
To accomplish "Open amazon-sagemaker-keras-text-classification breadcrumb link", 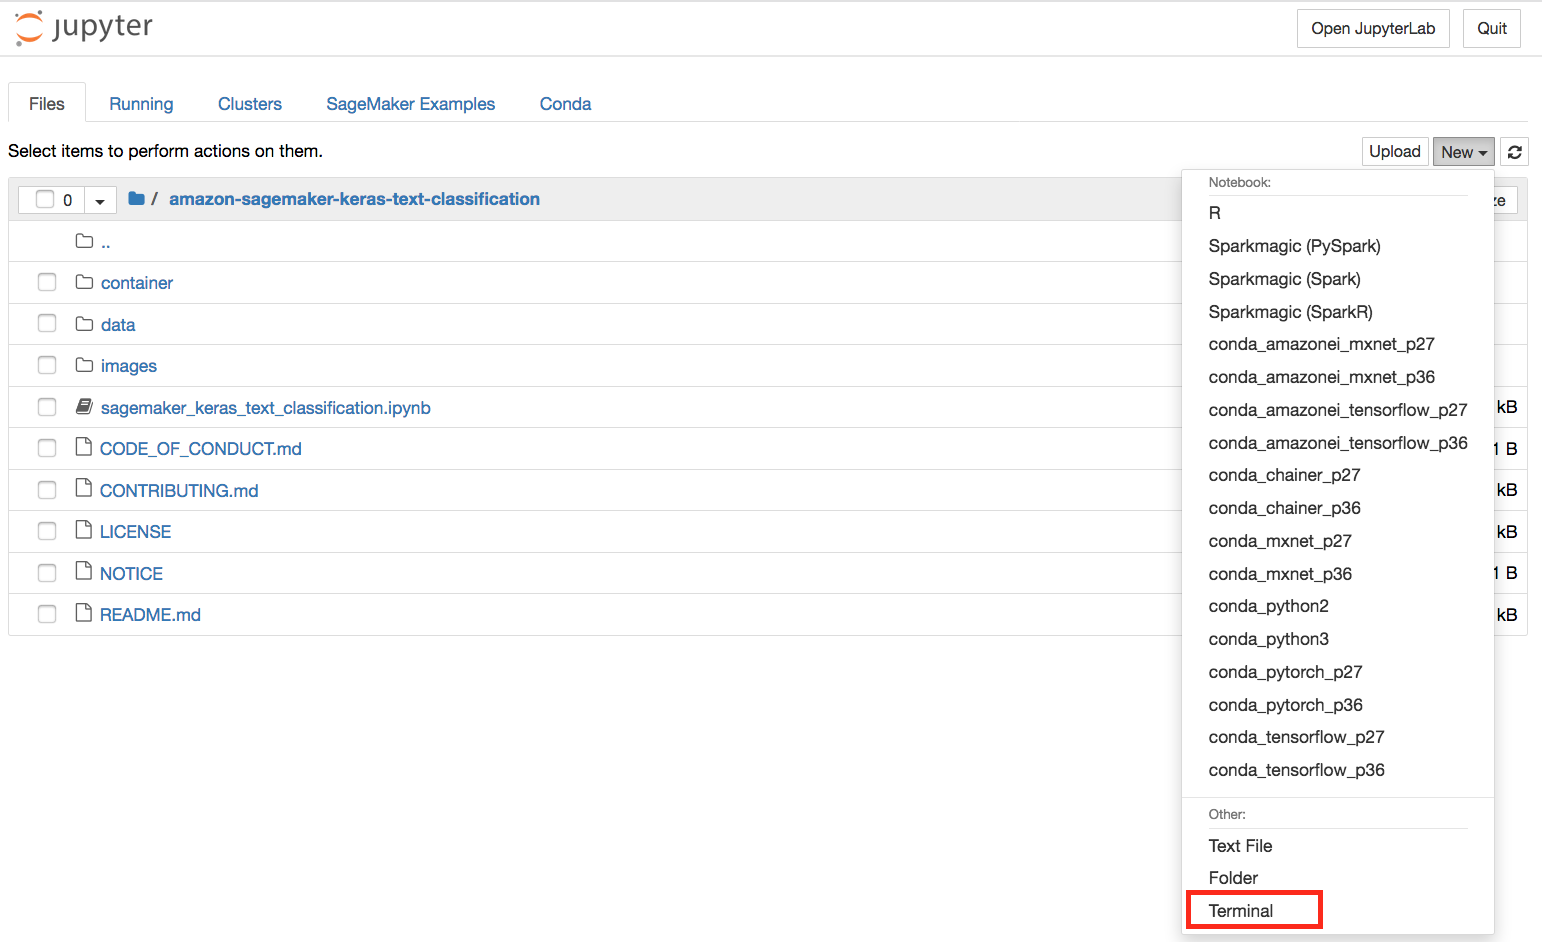I will tap(354, 199).
